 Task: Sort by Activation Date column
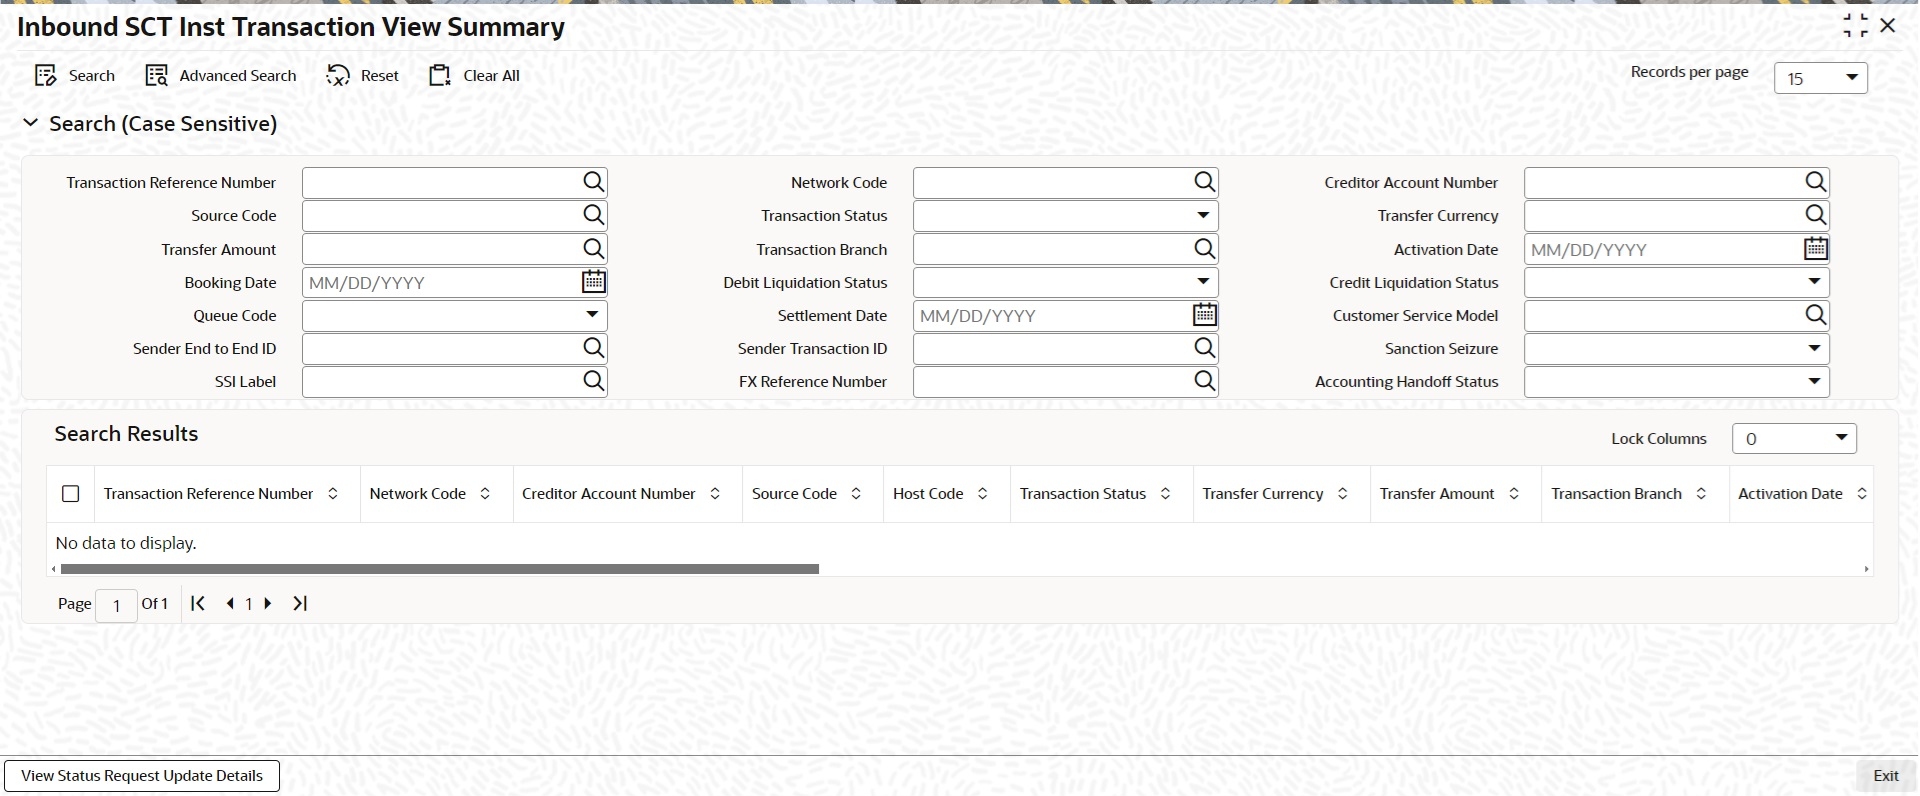(1862, 494)
